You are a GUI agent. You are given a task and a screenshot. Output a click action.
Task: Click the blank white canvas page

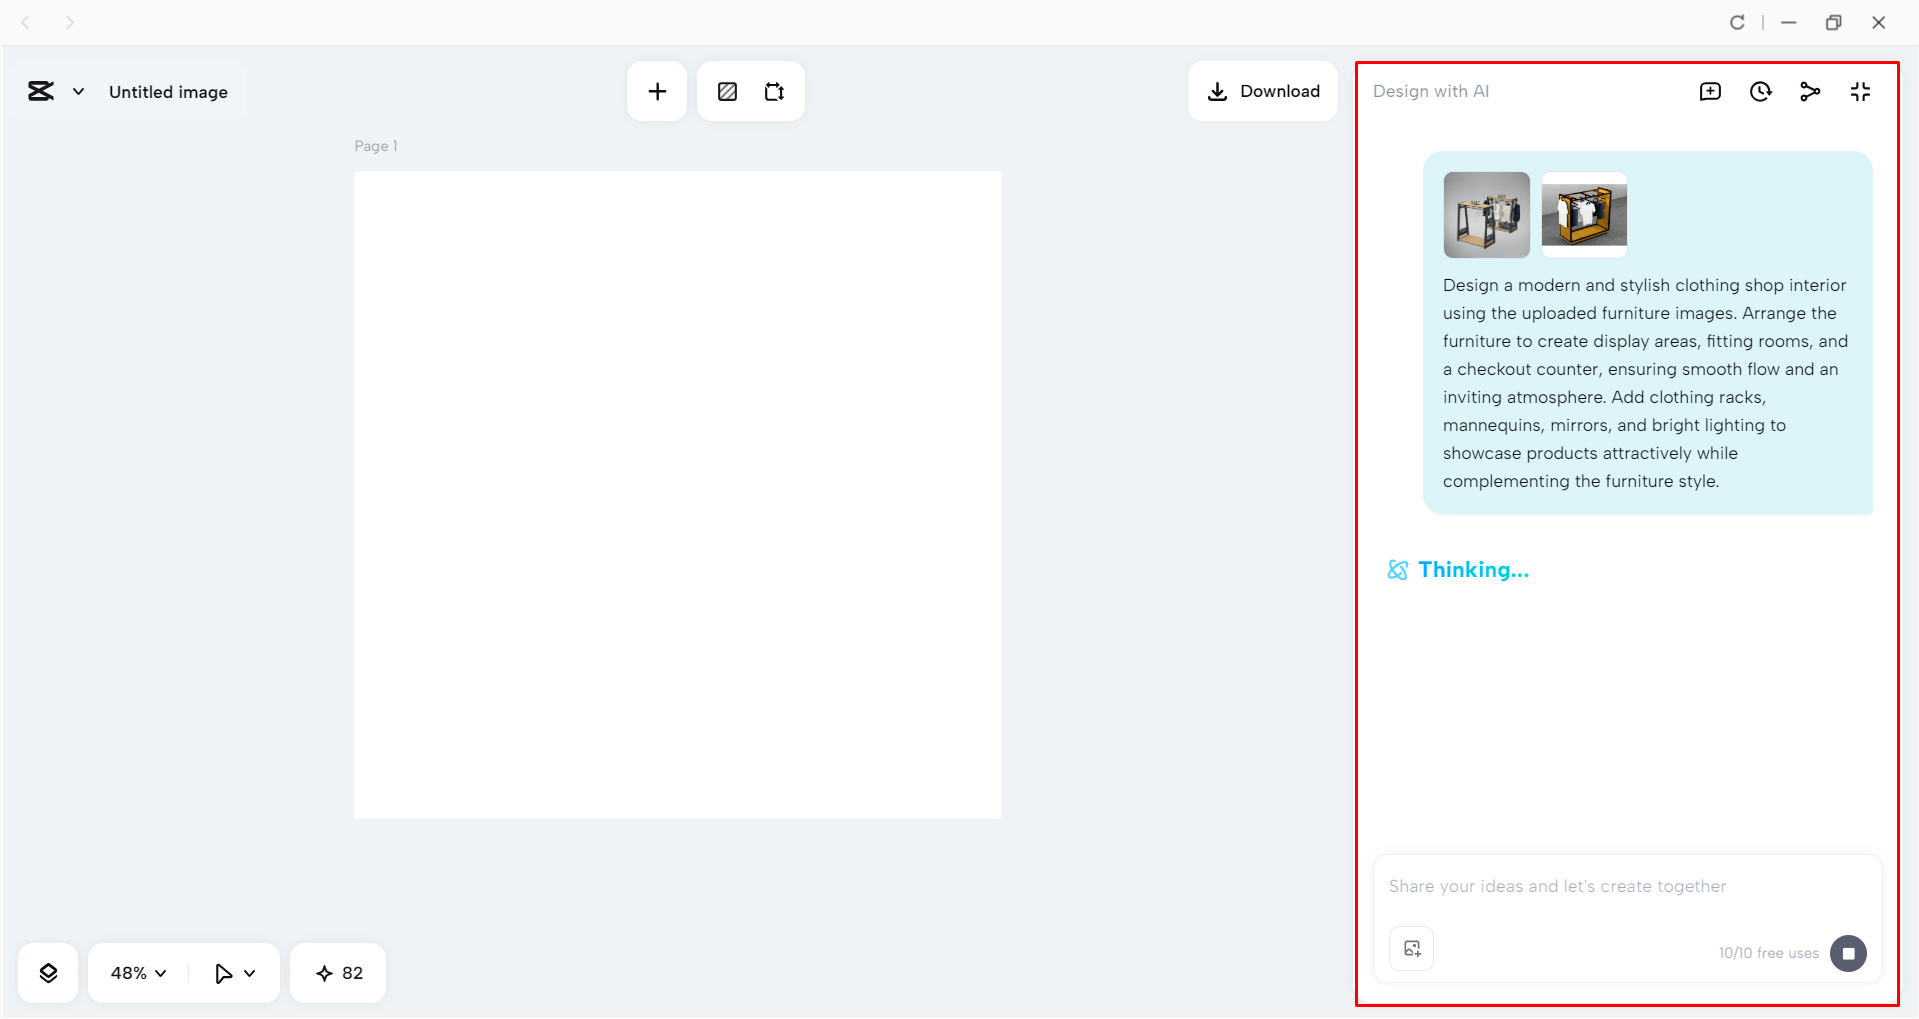click(x=678, y=495)
